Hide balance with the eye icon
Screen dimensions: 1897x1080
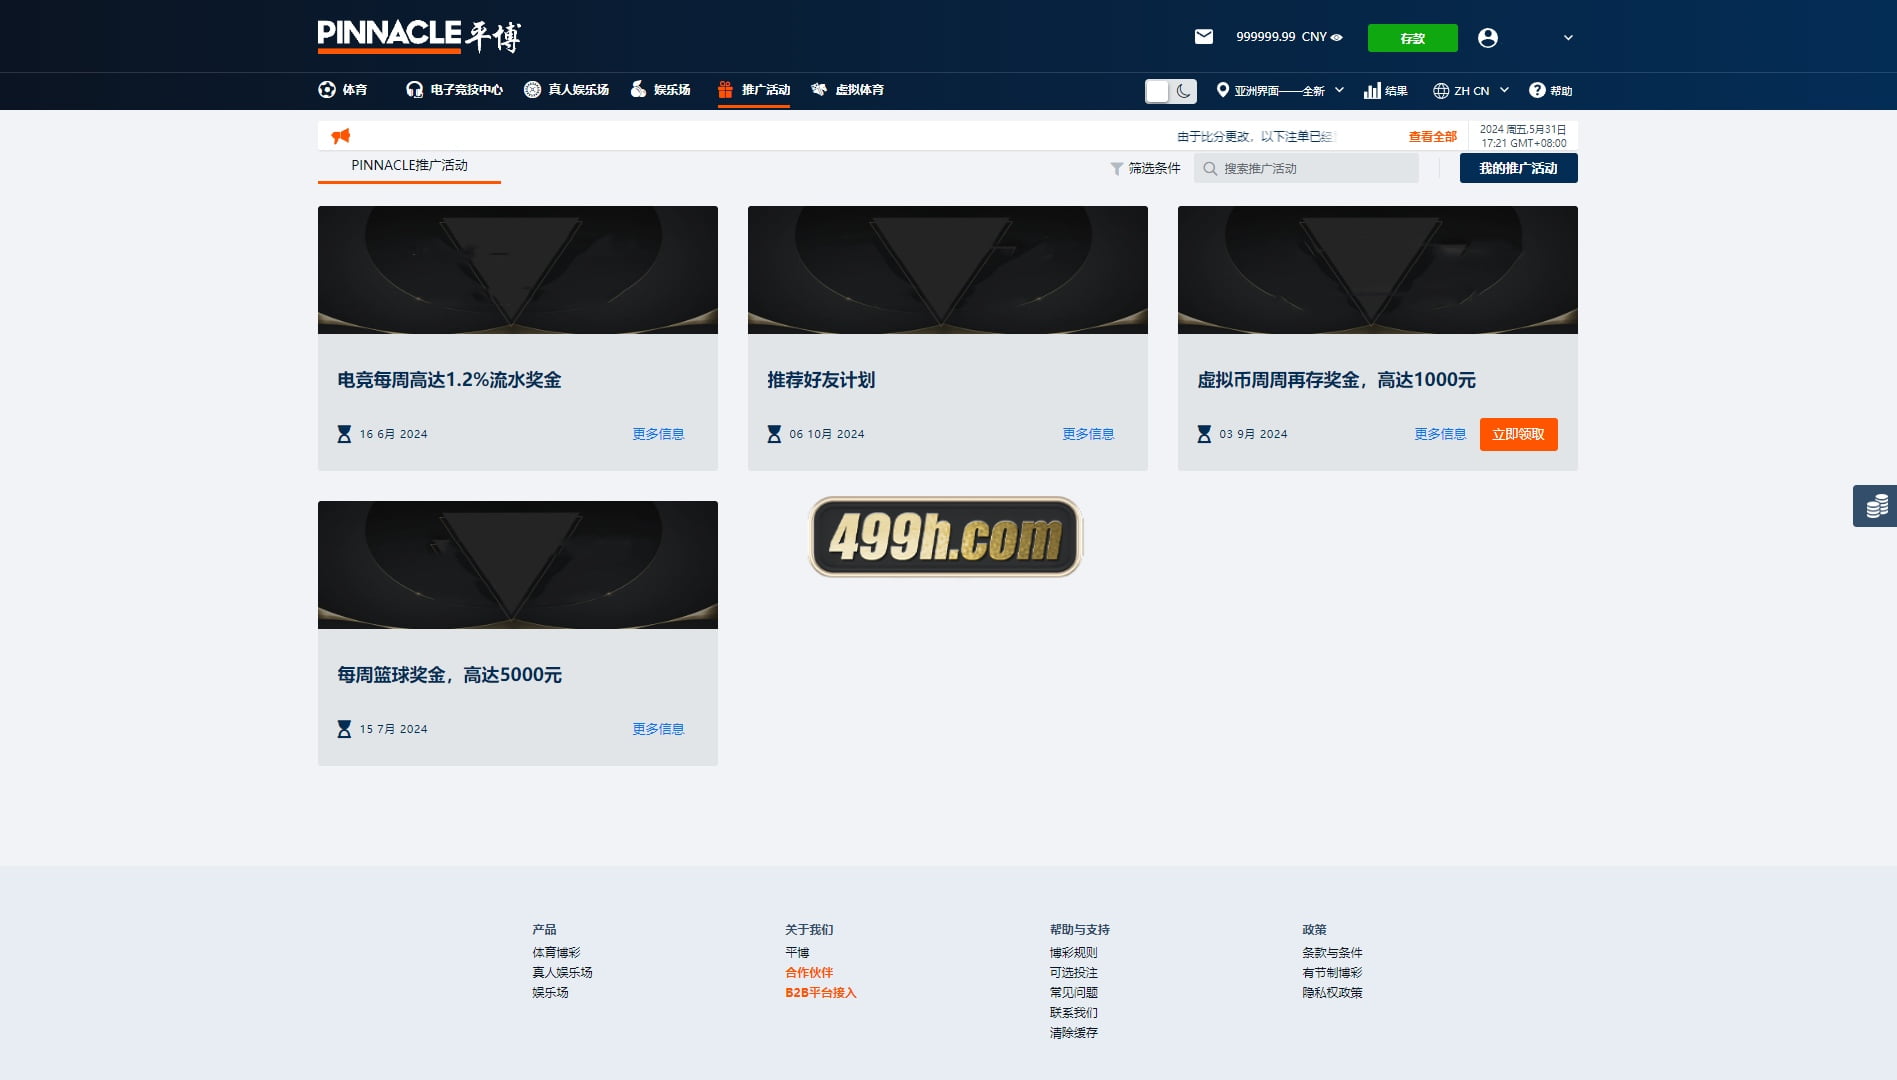1337,37
